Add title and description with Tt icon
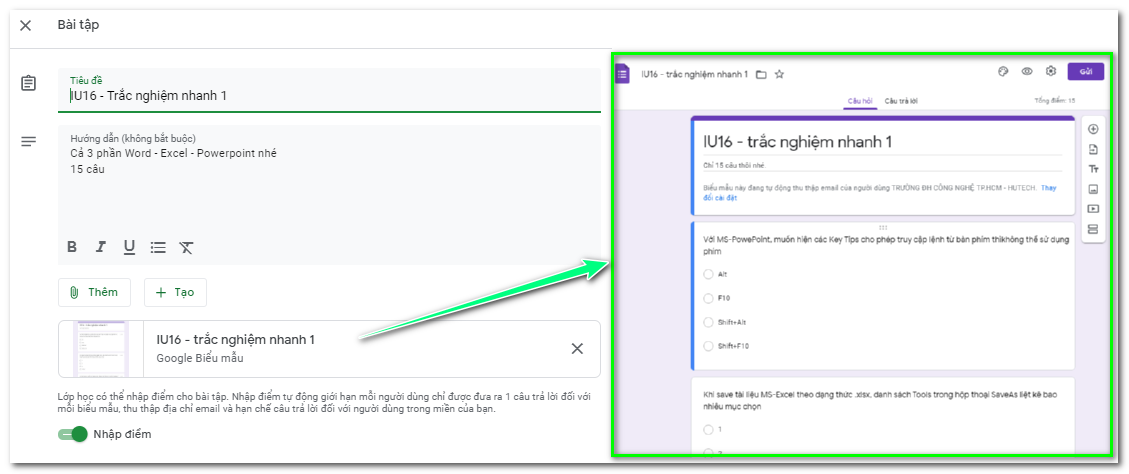 (1093, 169)
